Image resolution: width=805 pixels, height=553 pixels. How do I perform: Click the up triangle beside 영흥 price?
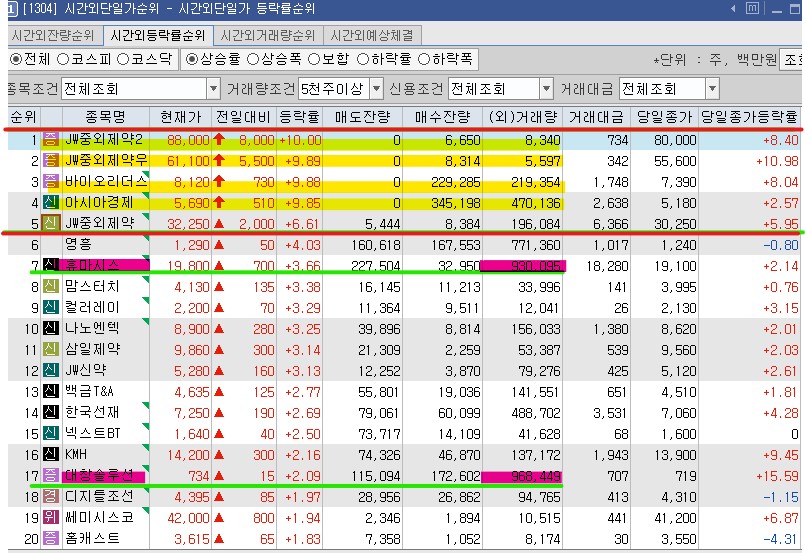(219, 245)
